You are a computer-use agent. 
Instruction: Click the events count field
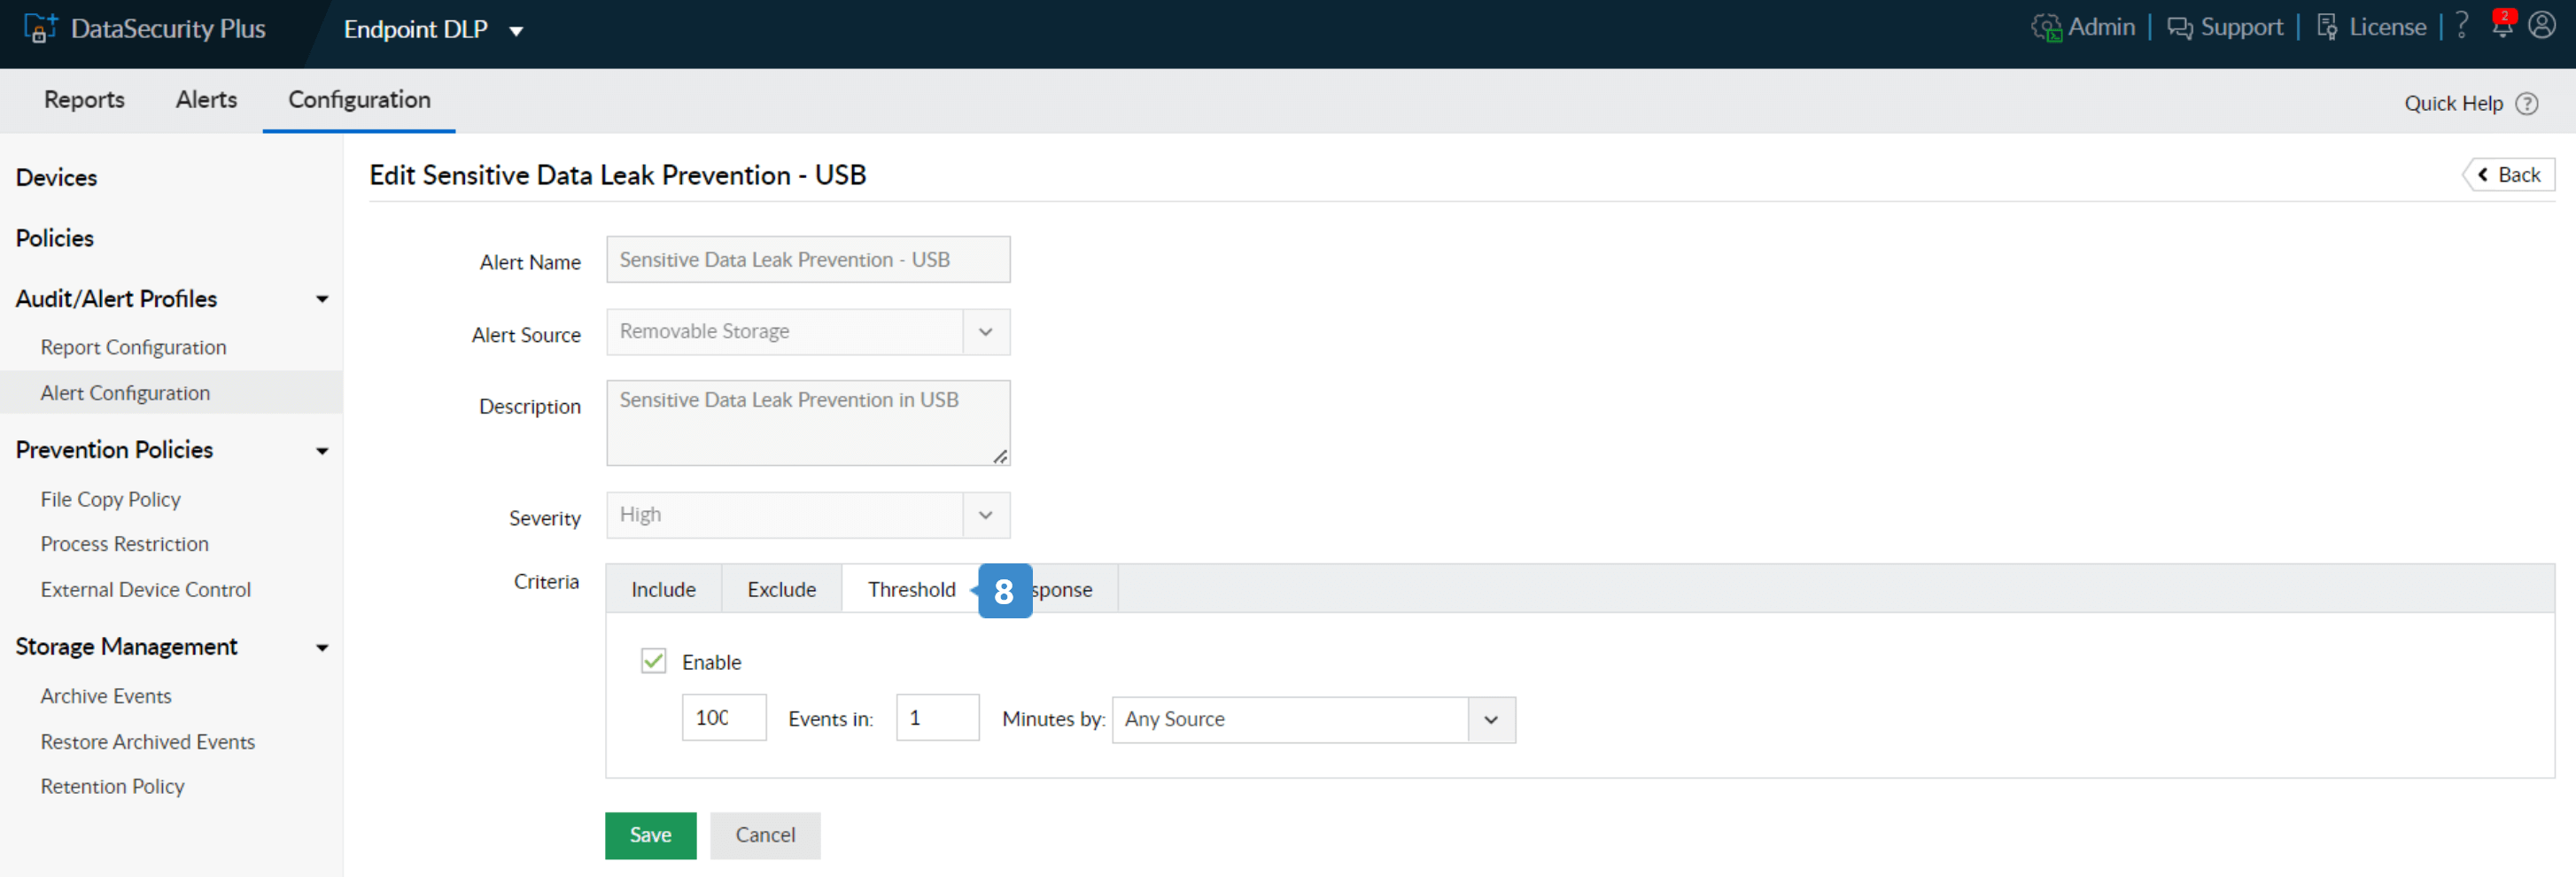coord(724,718)
